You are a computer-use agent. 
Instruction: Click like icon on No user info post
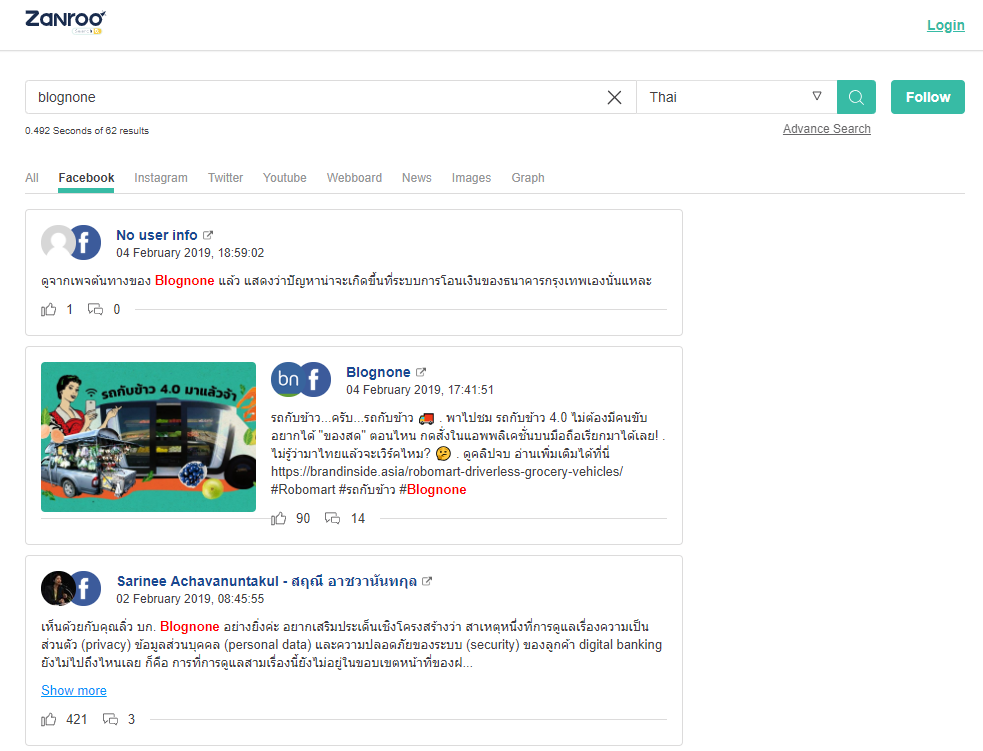(x=49, y=310)
